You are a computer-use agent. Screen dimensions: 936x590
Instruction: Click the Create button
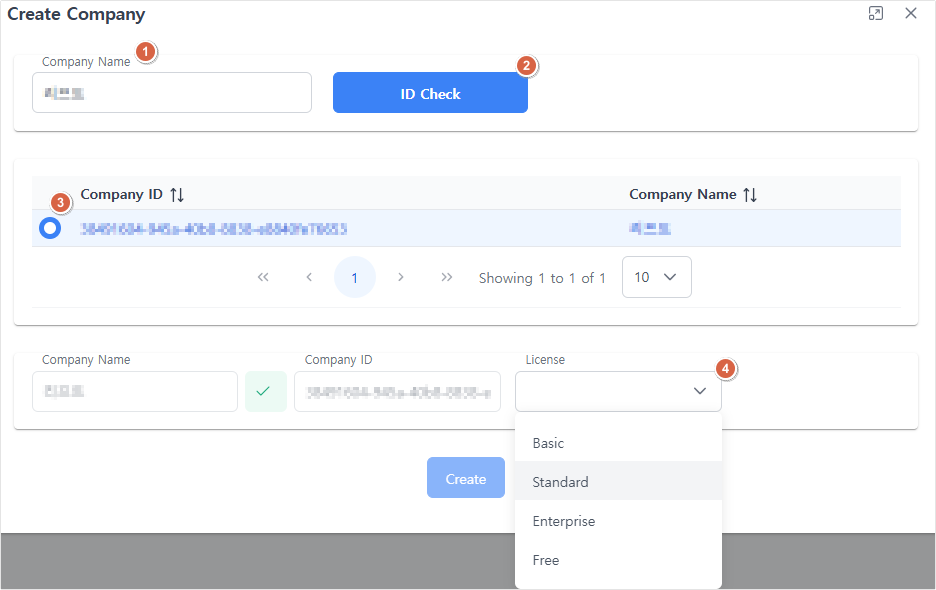click(466, 478)
